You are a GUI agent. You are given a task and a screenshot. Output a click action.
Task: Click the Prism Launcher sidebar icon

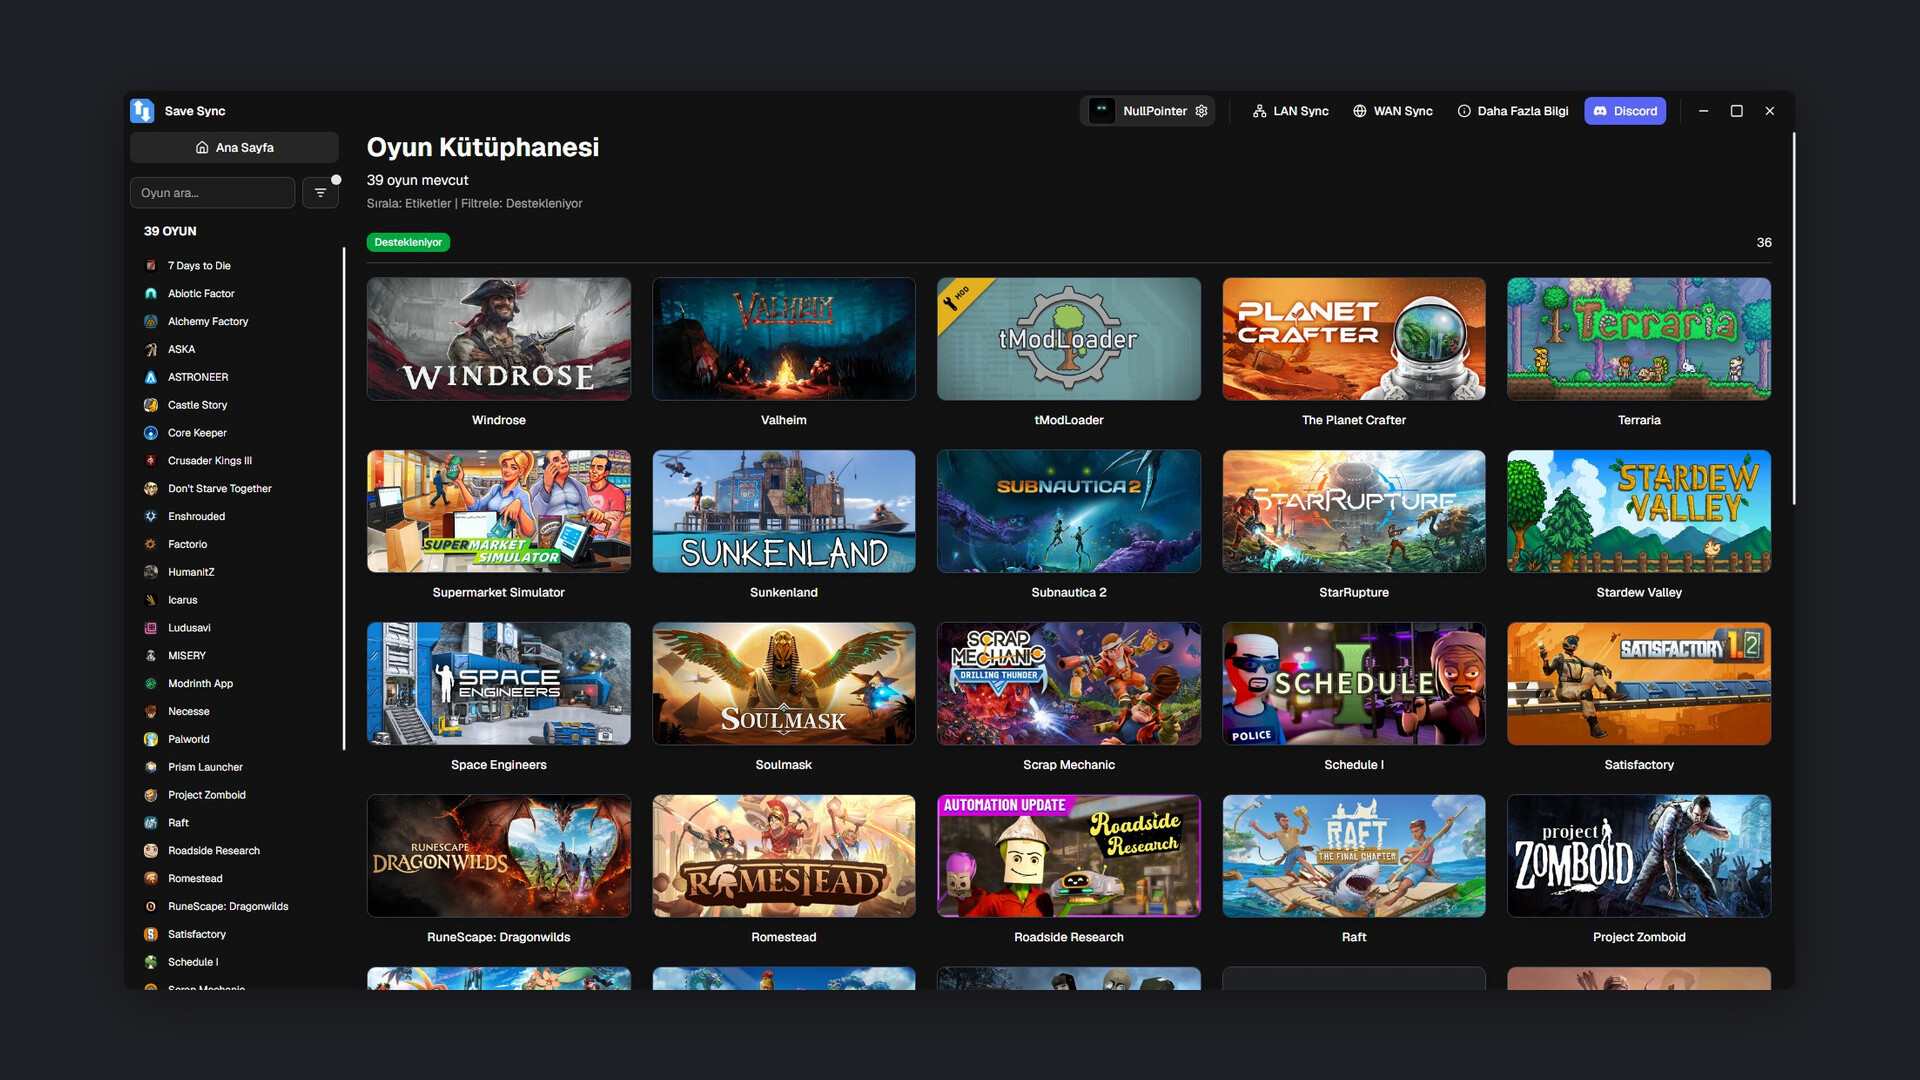[151, 768]
